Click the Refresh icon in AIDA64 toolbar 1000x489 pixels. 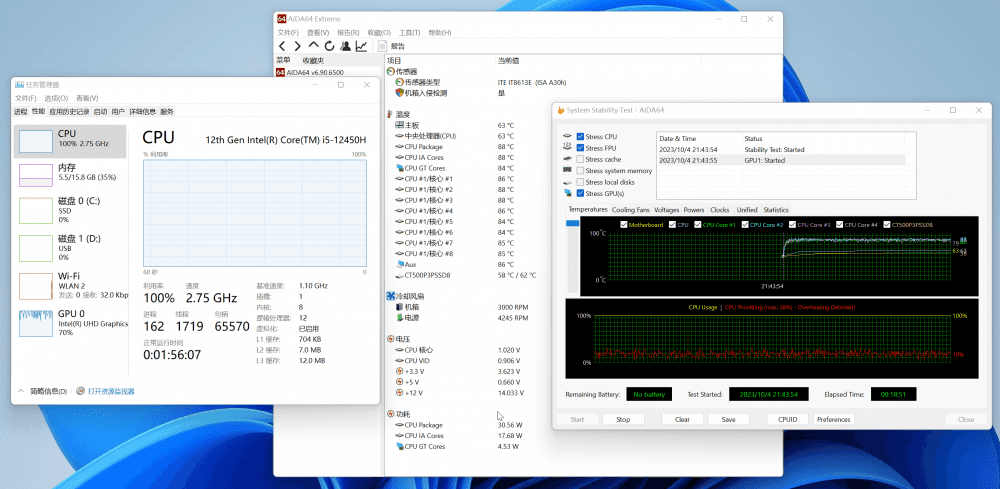tap(329, 46)
